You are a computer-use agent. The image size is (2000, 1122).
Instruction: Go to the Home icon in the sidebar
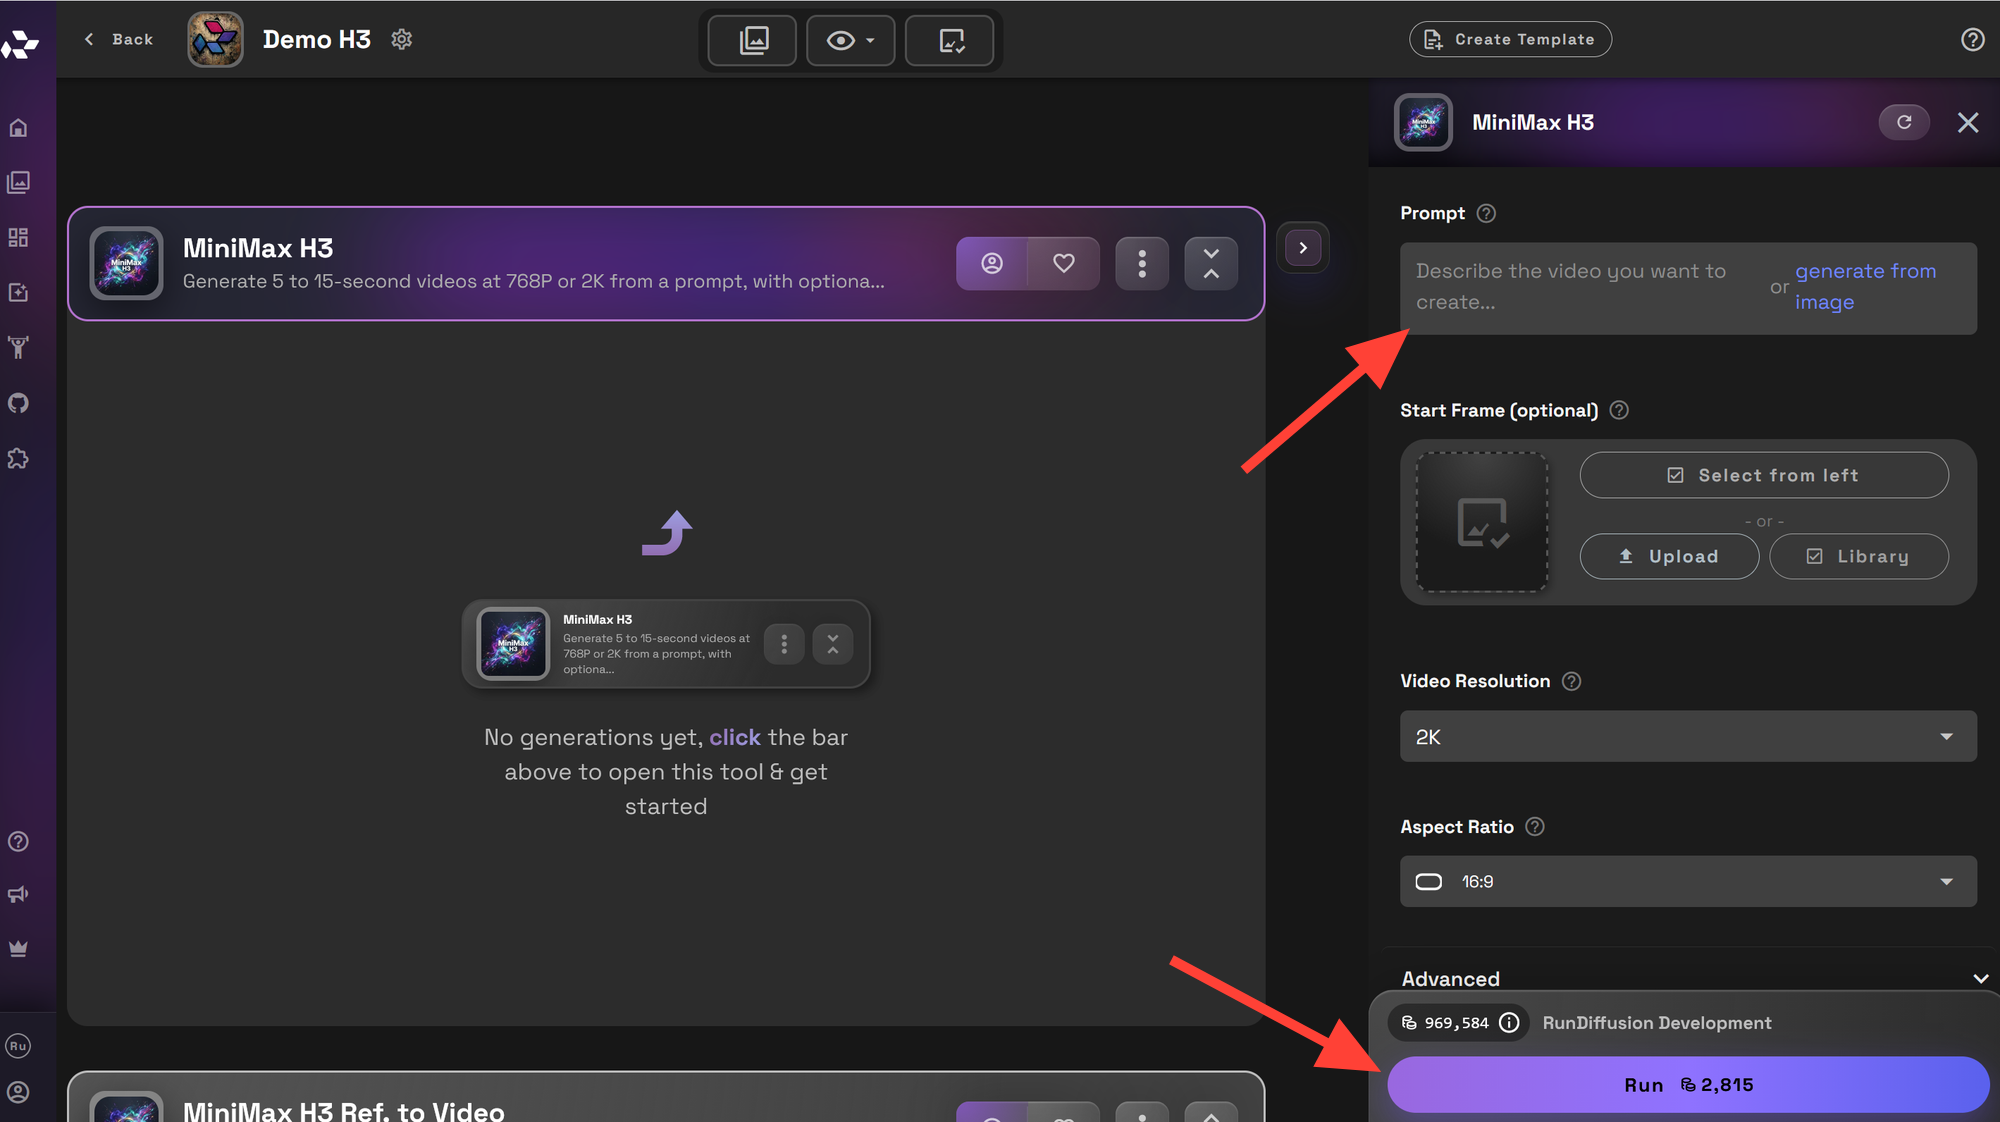pos(18,128)
